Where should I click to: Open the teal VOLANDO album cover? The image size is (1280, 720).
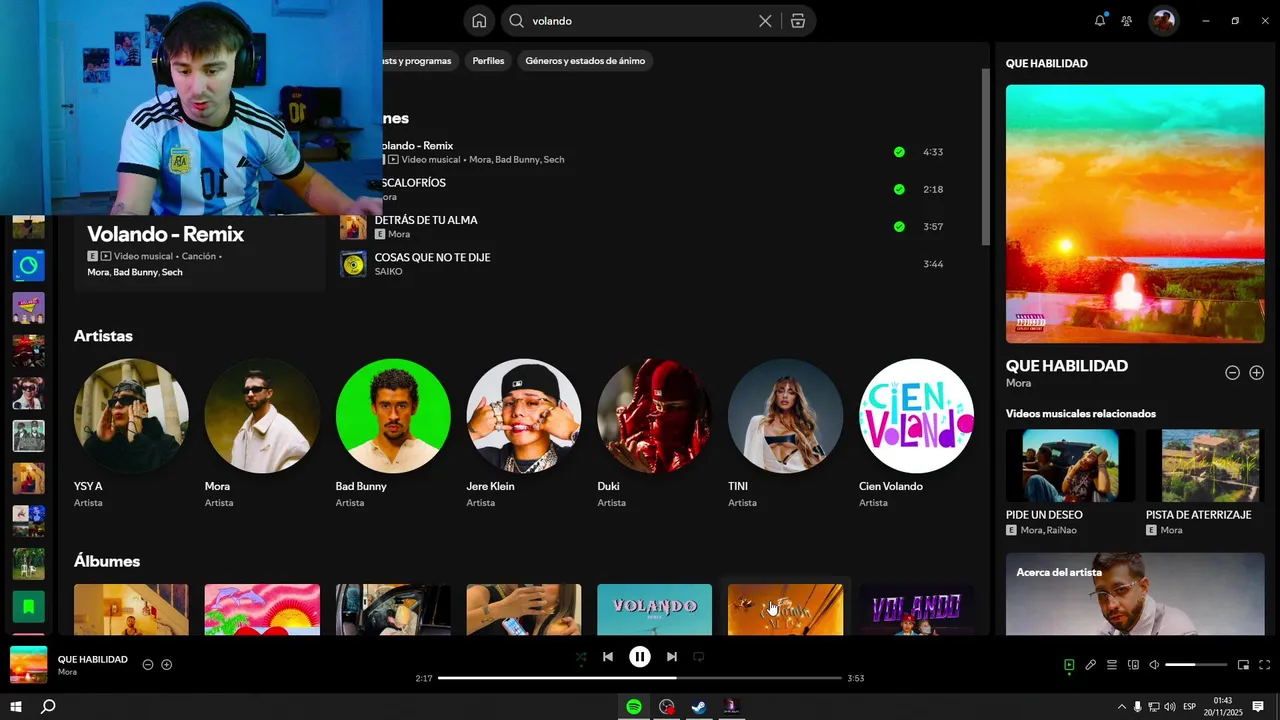(655, 609)
